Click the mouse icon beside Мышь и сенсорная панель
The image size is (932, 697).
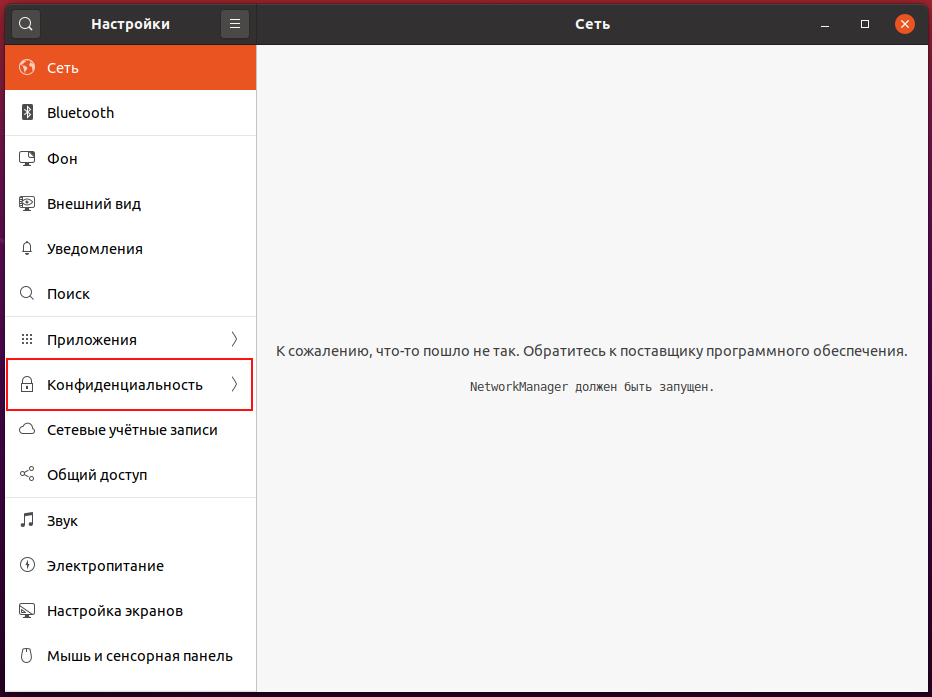pyautogui.click(x=27, y=655)
